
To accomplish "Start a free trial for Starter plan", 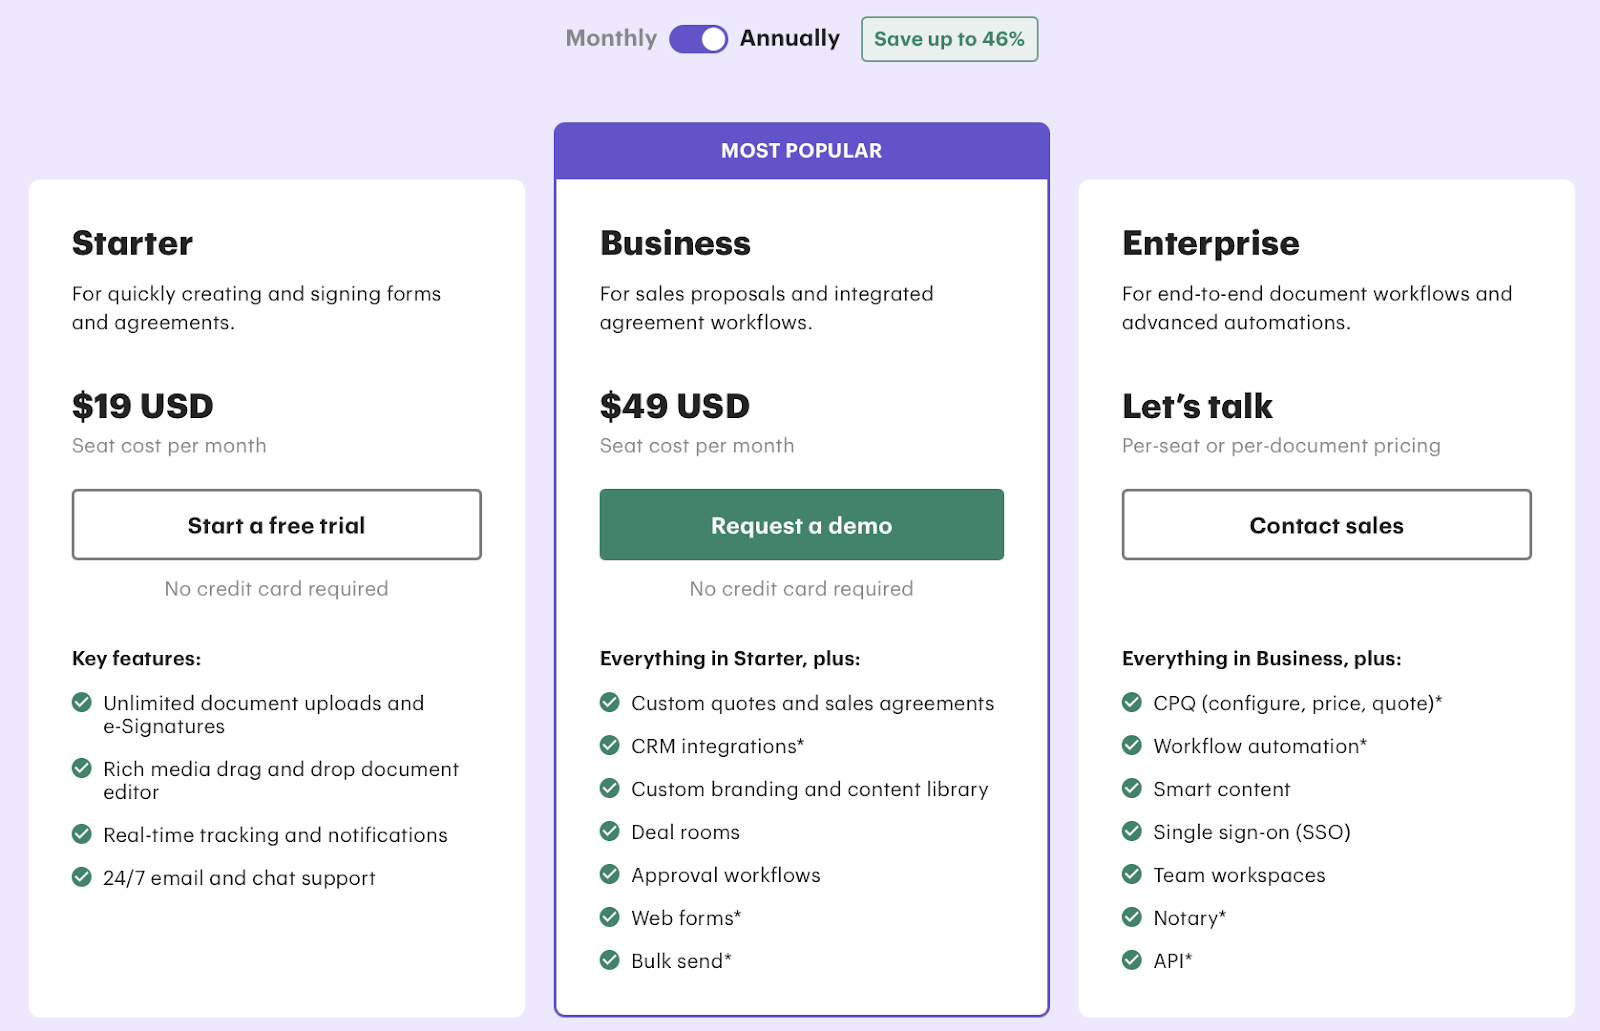I will click(276, 524).
